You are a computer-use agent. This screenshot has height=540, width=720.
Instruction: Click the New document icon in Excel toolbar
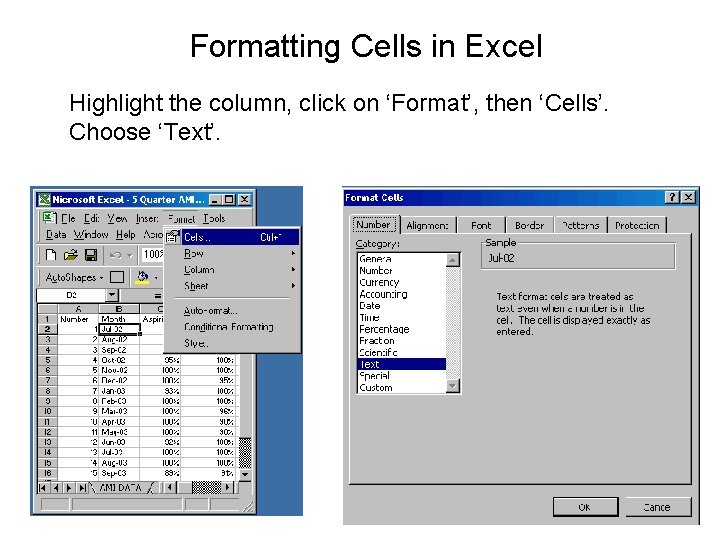pos(51,255)
